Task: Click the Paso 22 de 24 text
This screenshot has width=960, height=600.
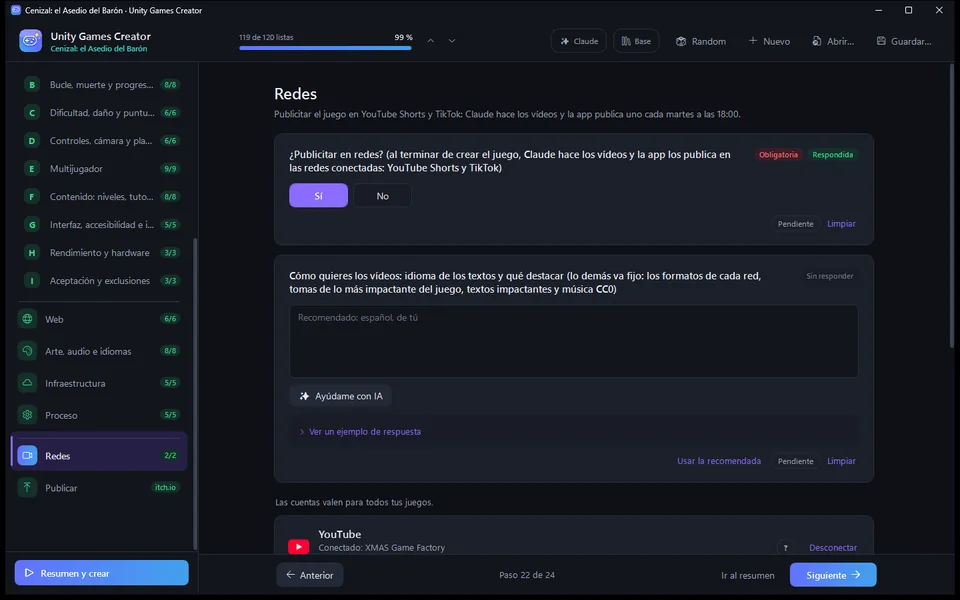Action: click(x=527, y=575)
